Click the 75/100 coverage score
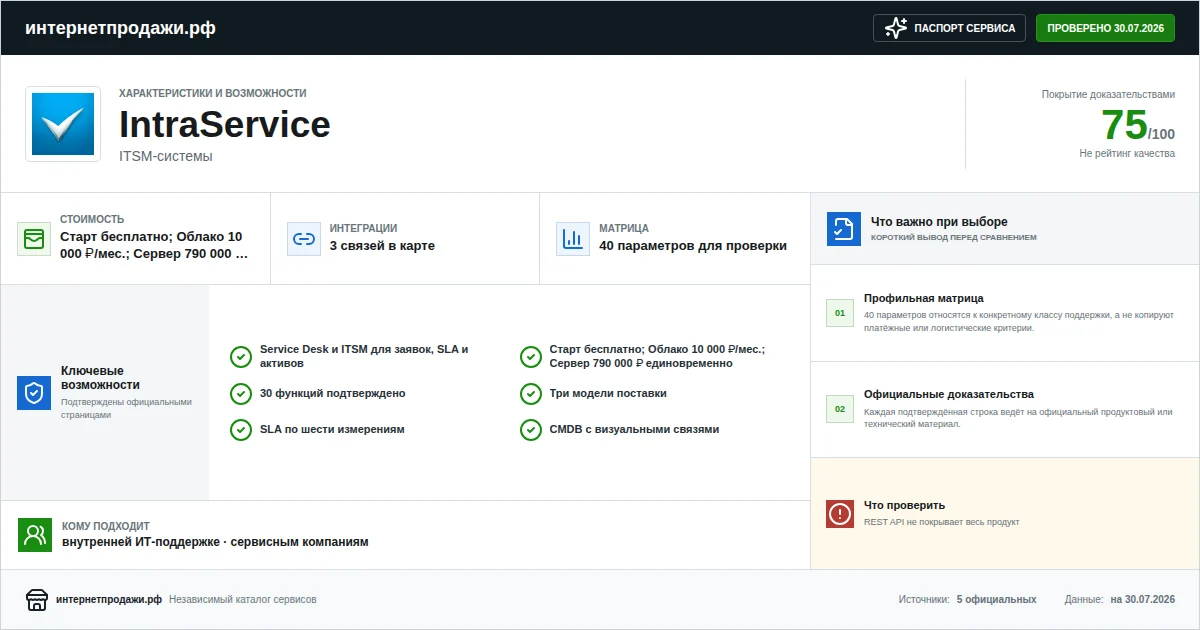Screen dimensions: 1200x630 (1138, 125)
